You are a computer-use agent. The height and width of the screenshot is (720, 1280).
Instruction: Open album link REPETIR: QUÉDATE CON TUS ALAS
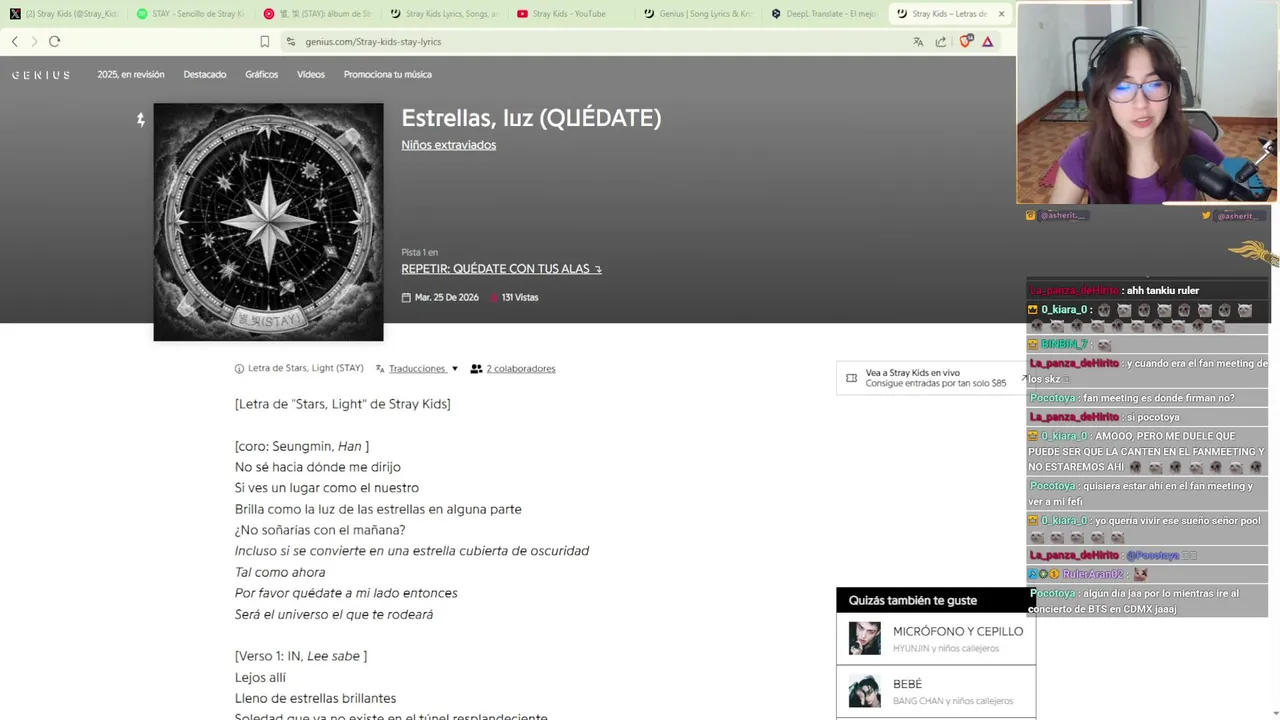pyautogui.click(x=501, y=269)
